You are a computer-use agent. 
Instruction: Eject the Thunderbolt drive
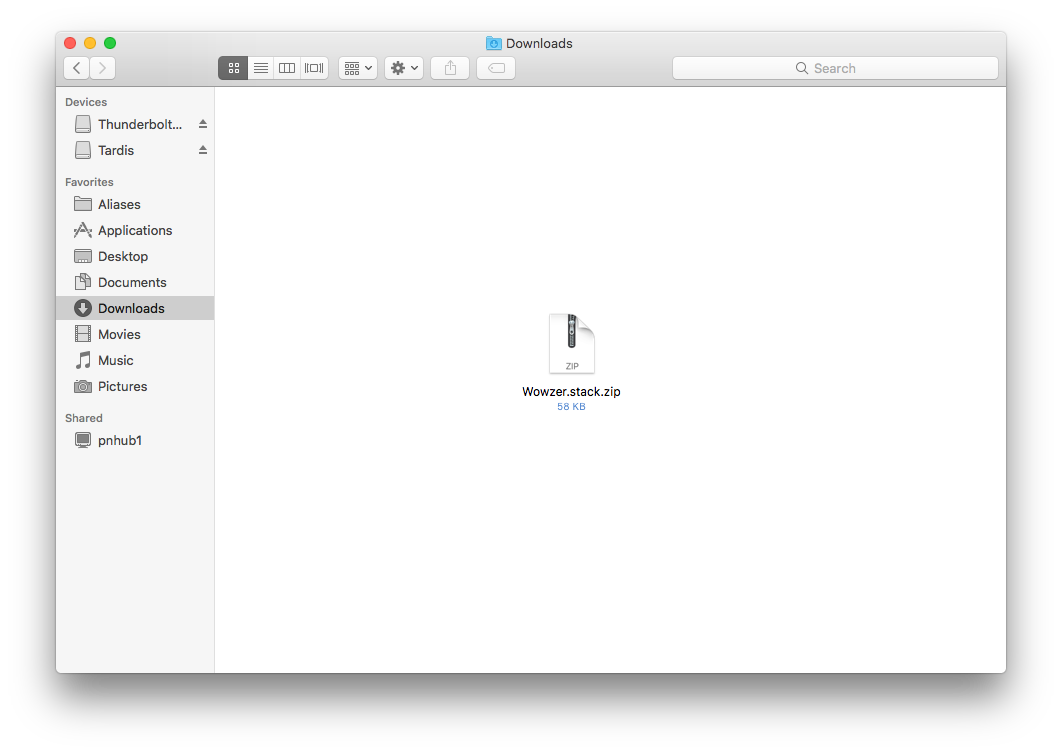click(203, 124)
